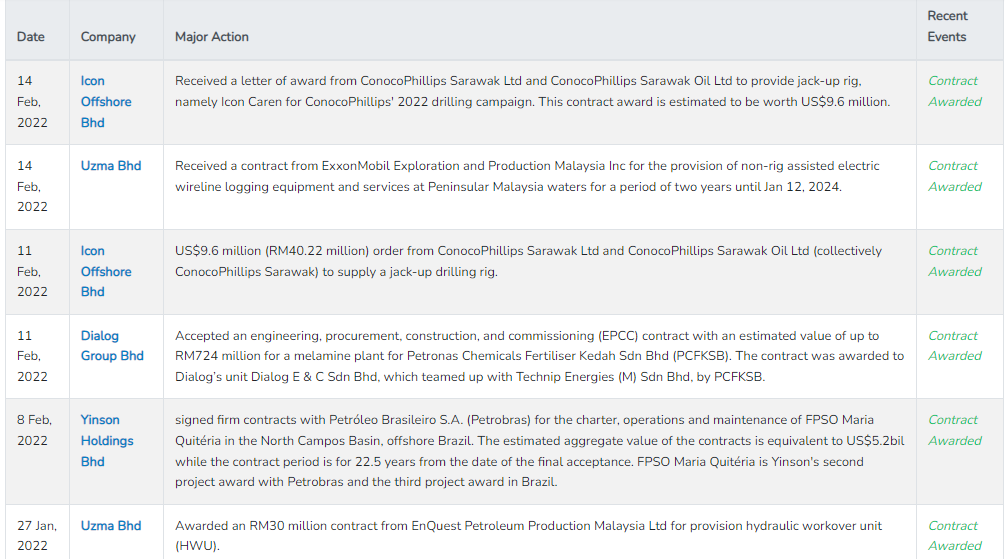The image size is (1005, 559).
Task: Click the Icon Caren jack-up rig description
Action: point(533,91)
